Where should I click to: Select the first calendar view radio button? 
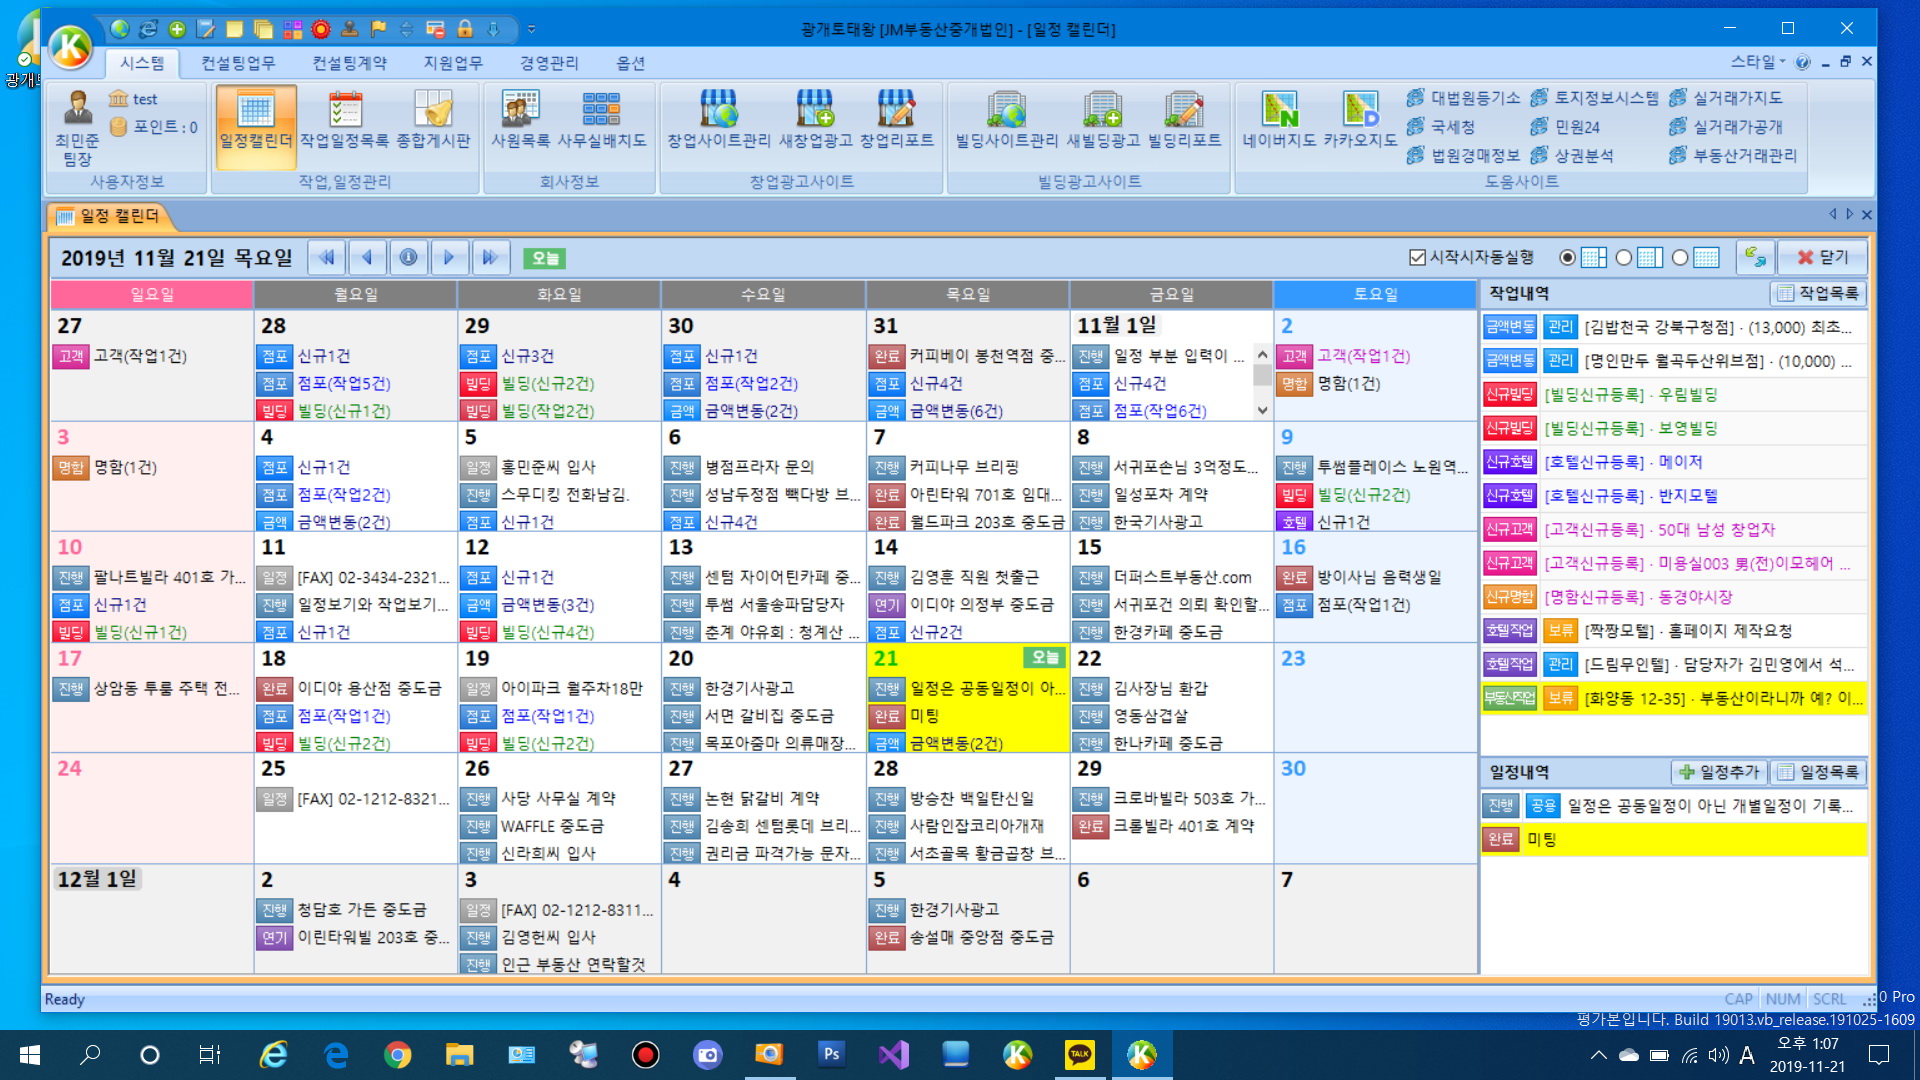point(1567,258)
